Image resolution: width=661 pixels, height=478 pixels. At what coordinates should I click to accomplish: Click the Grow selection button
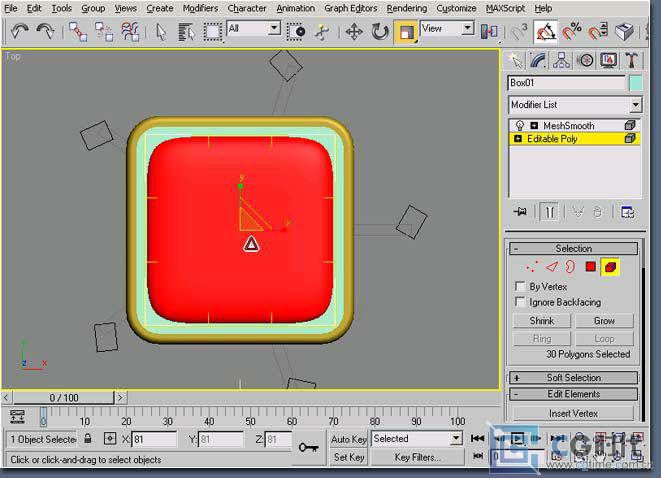[604, 321]
